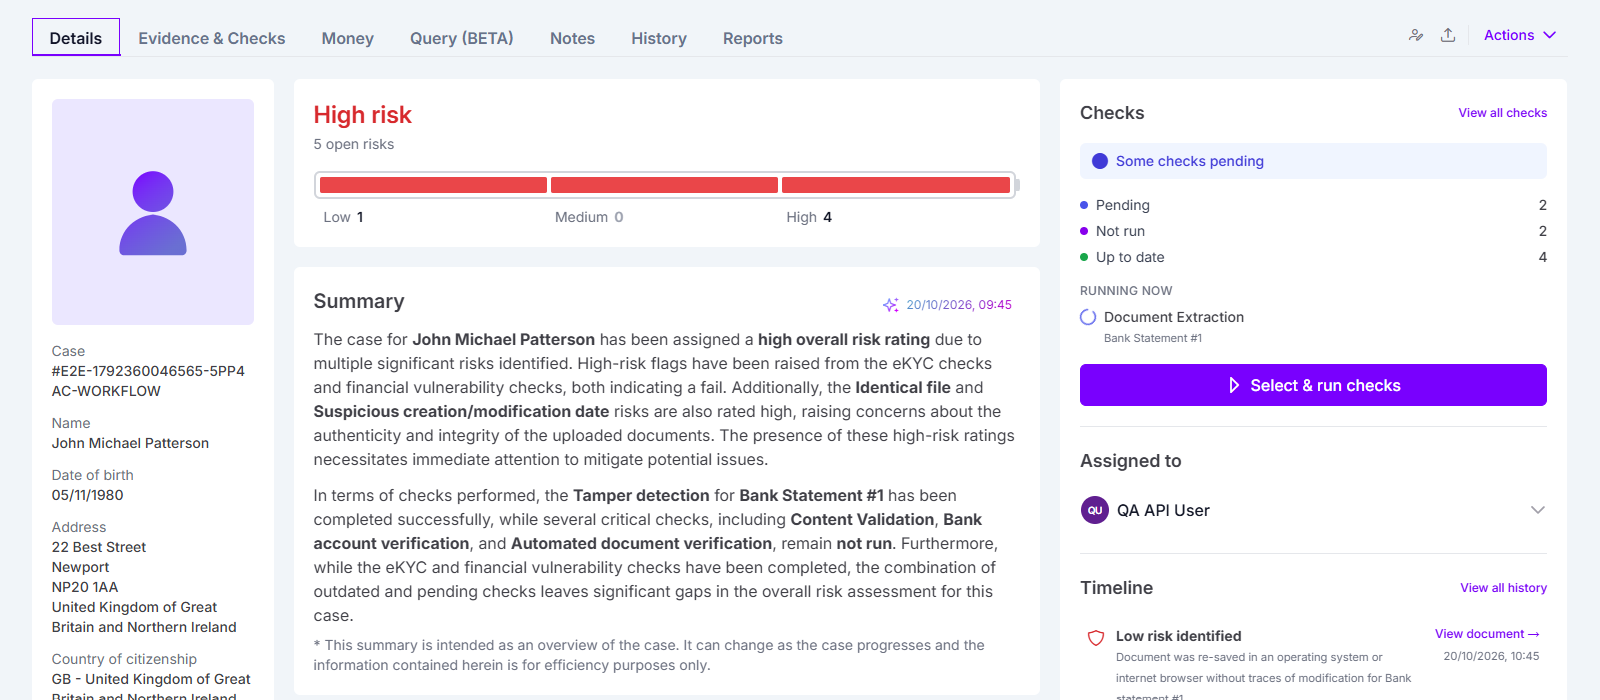Select the Pending checks row

1313,205
